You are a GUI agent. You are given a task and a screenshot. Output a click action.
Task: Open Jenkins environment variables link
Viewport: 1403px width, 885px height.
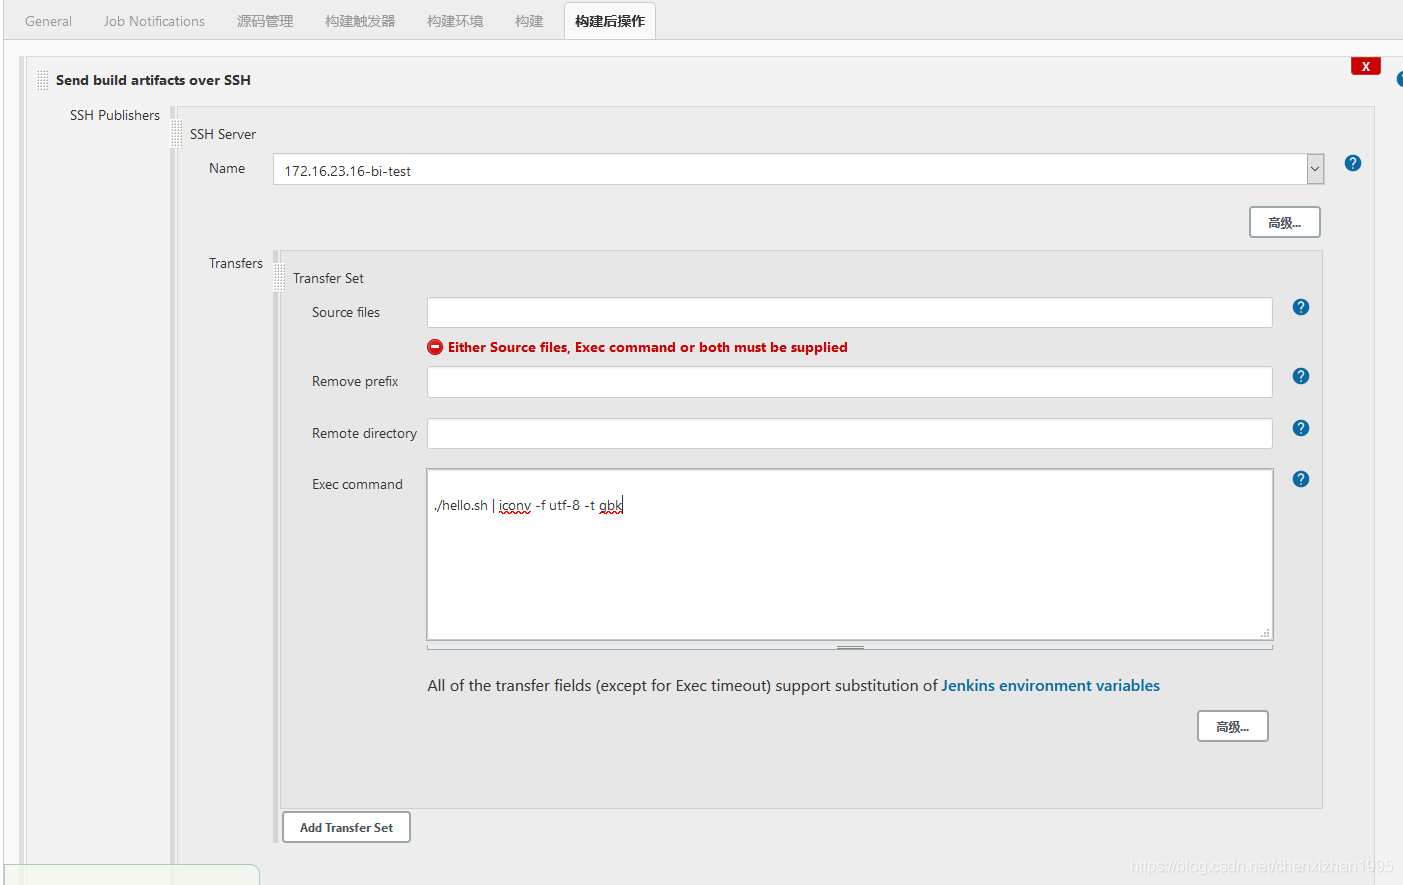coord(1050,685)
